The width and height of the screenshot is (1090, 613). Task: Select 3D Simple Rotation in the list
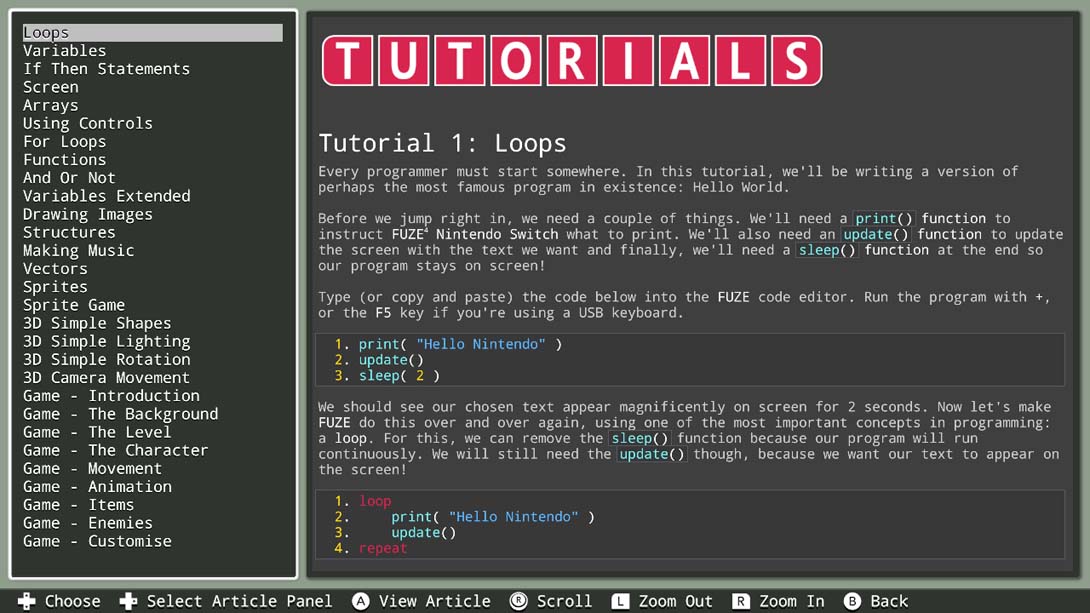click(x=106, y=359)
